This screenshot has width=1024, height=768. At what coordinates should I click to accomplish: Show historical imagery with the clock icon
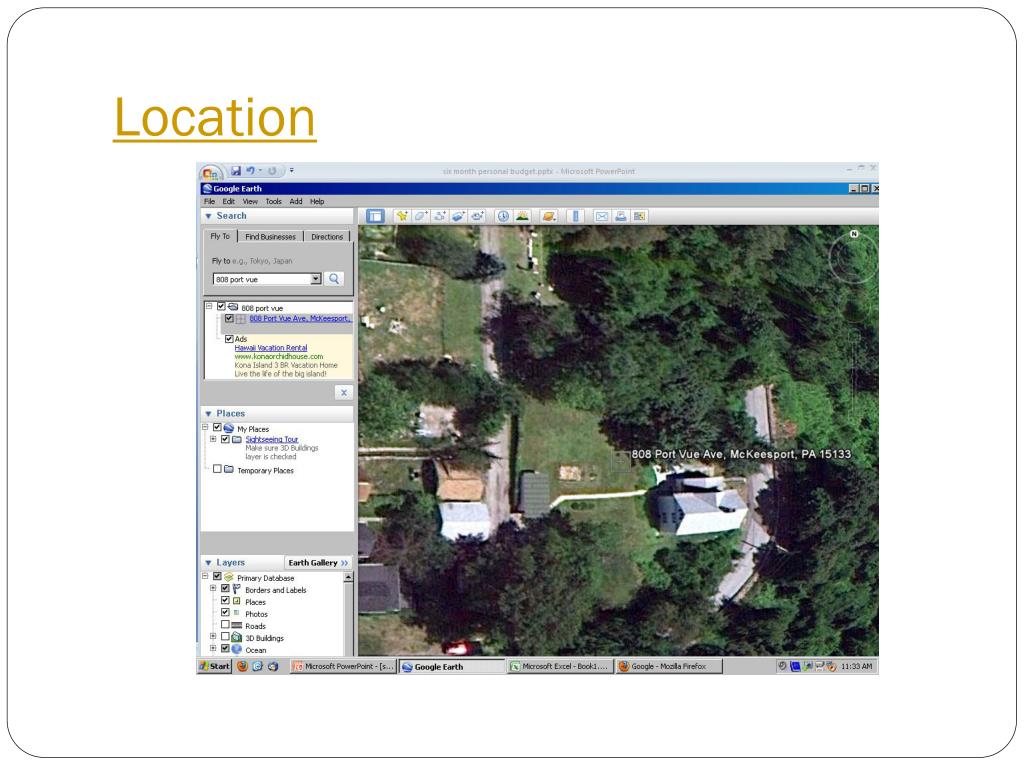point(503,216)
